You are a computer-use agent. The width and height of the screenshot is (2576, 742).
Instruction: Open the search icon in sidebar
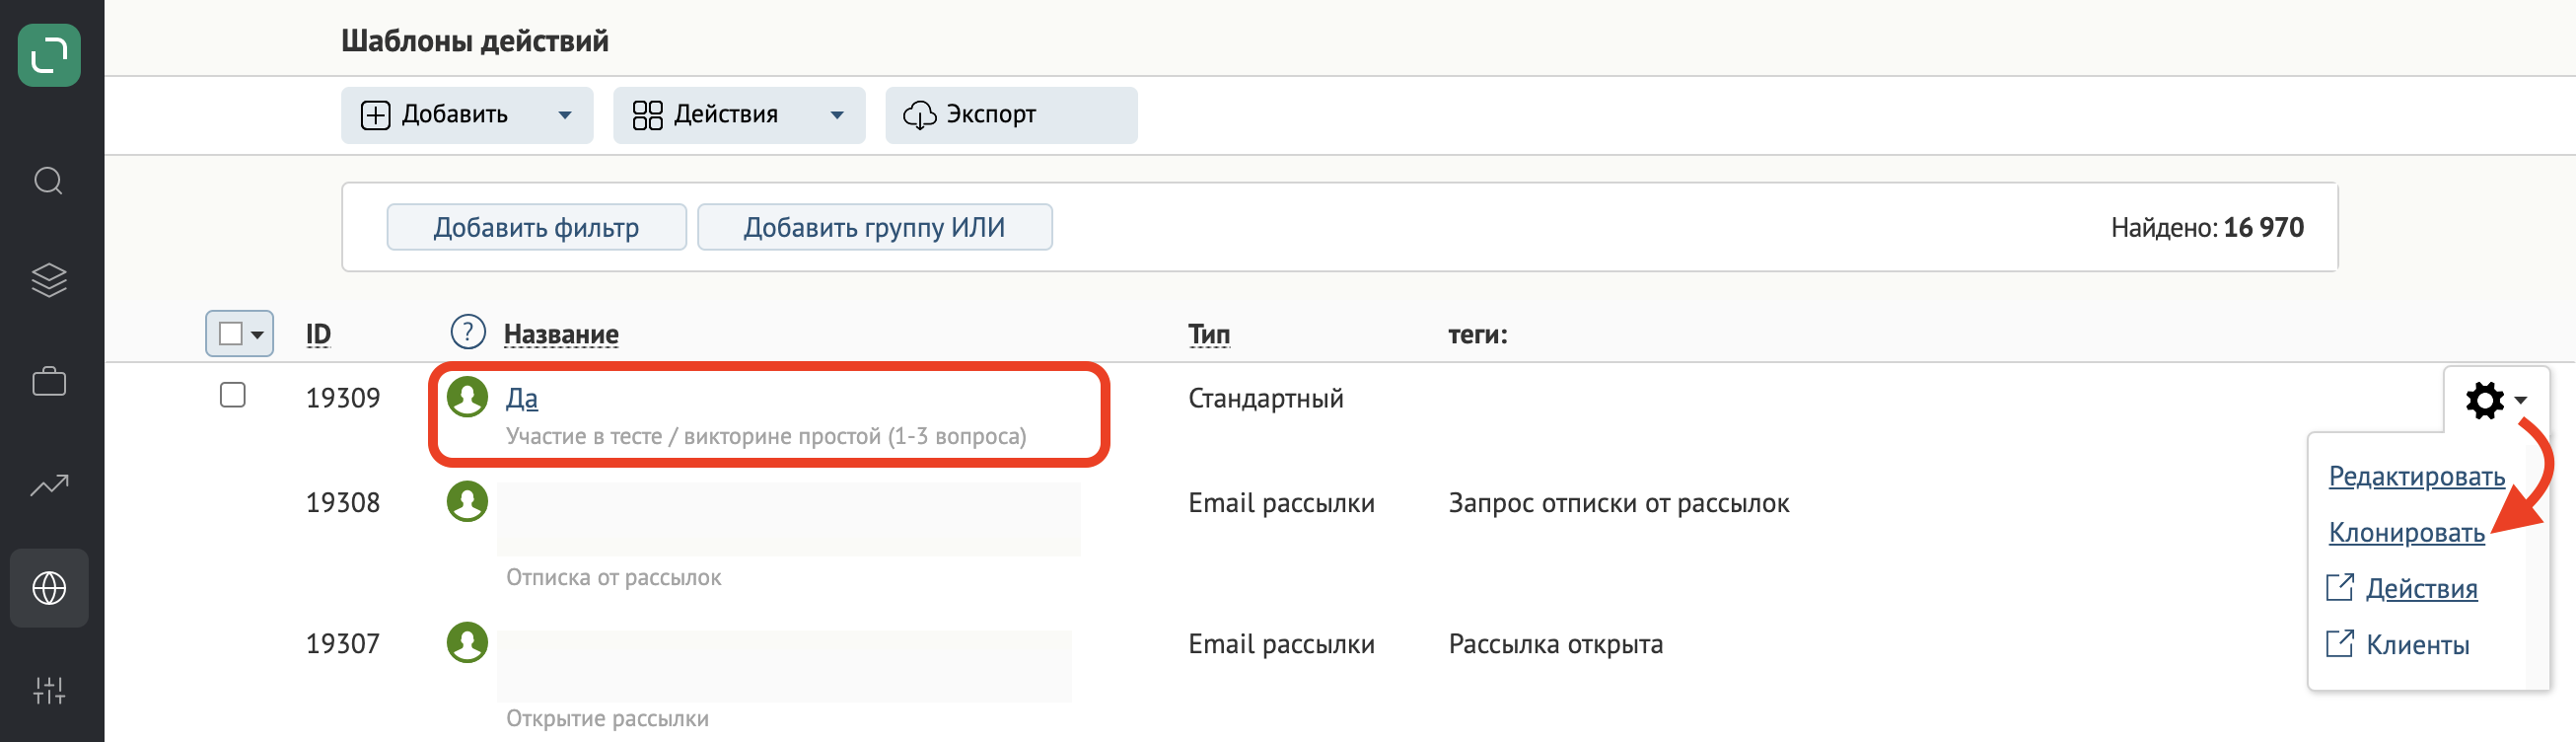pos(49,181)
